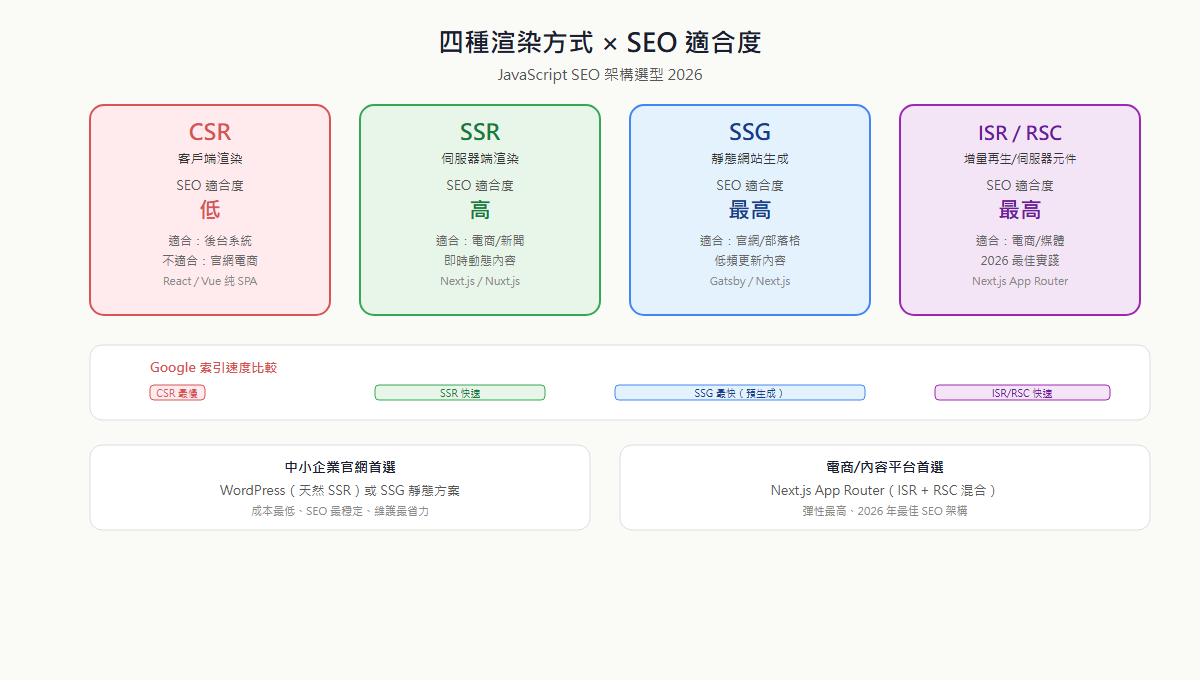The image size is (1200, 680).
Task: Click SEO 適合度 label in ISR / RSC card
Action: pyautogui.click(x=1020, y=185)
